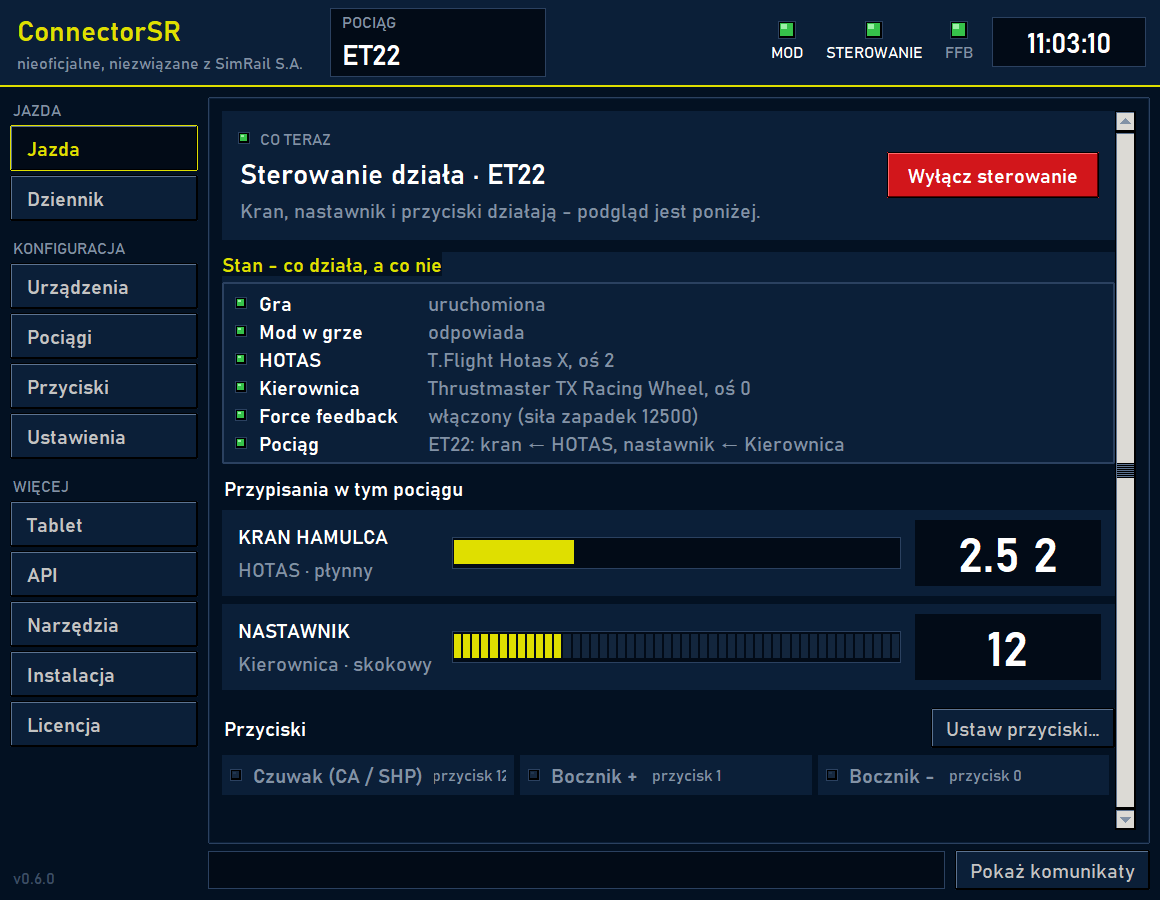Click the POCIĄG ET22 train field

point(438,43)
